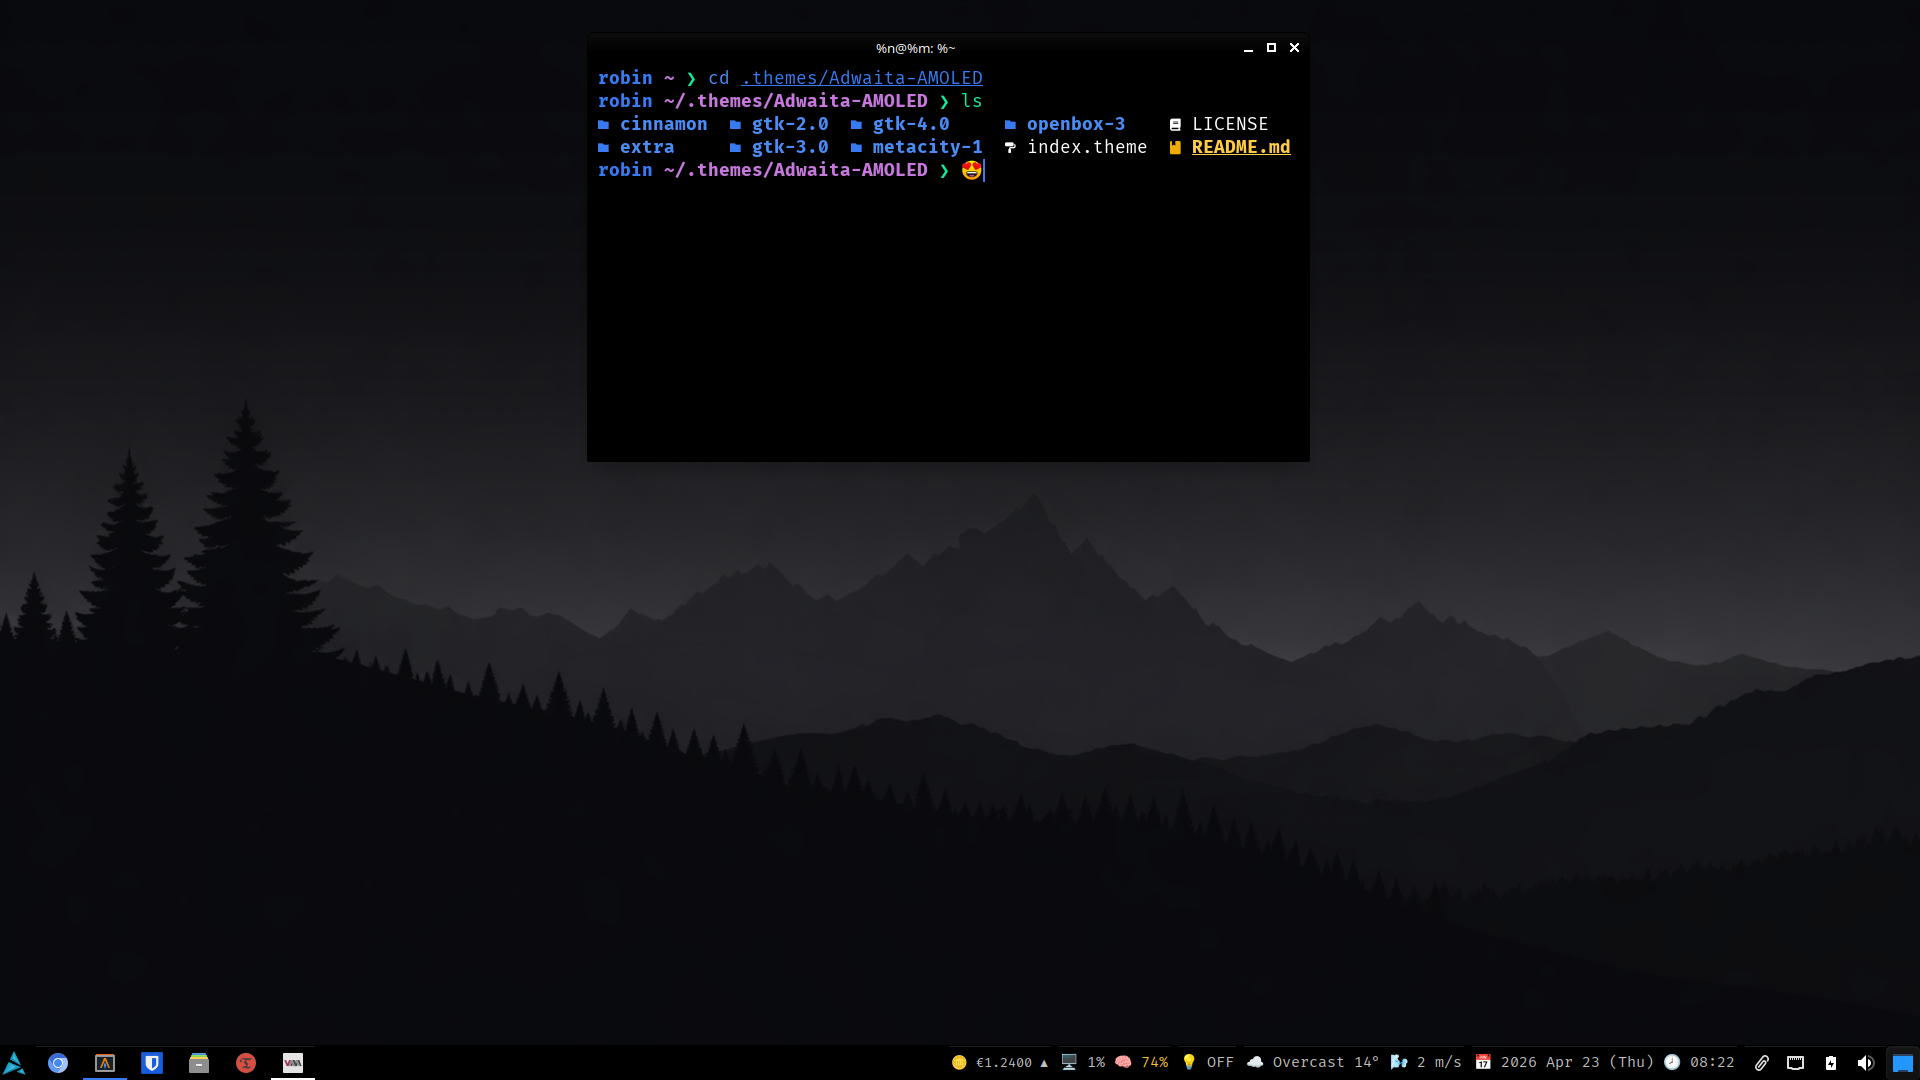Click the .themes/Adwaita-AMOLED path link
Image resolution: width=1920 pixels, height=1080 pixels.
(x=862, y=78)
